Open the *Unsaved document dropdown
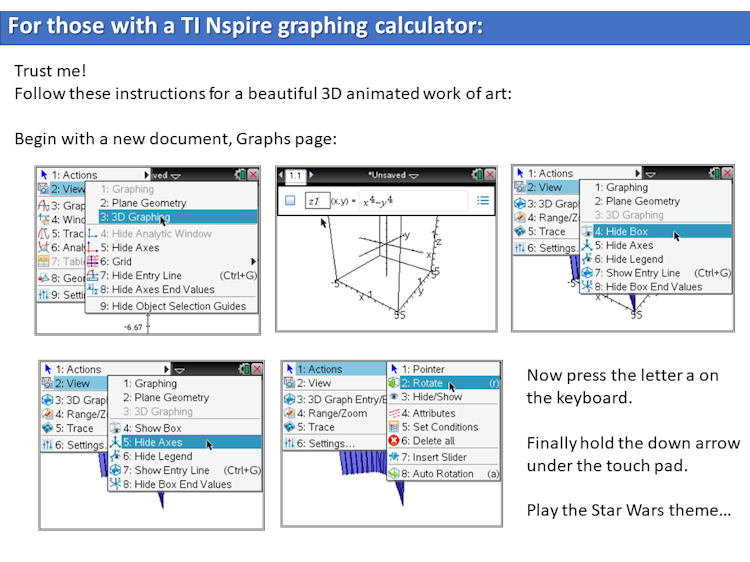 pos(393,175)
